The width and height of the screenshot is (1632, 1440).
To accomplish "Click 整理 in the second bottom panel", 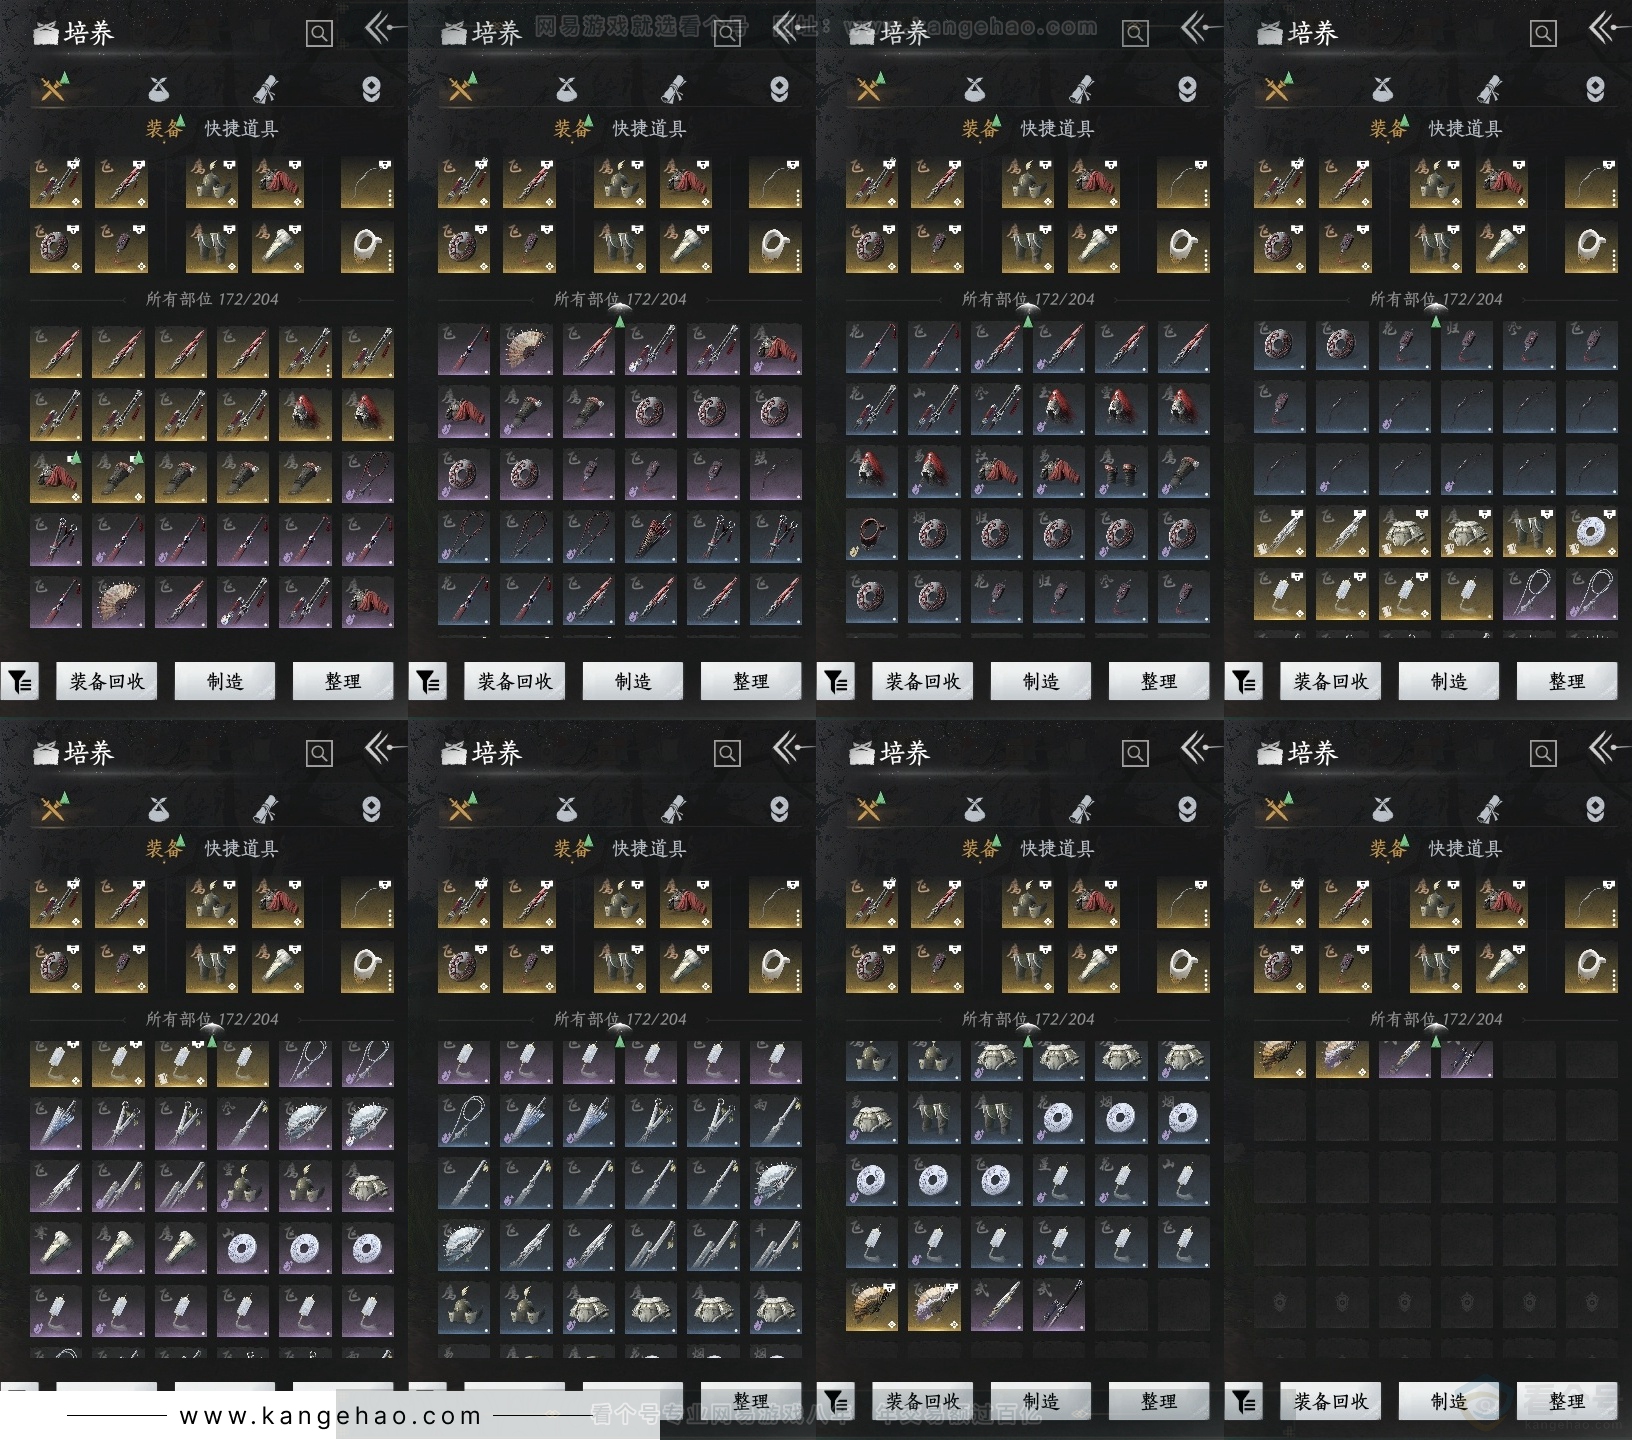I will click(x=751, y=1402).
